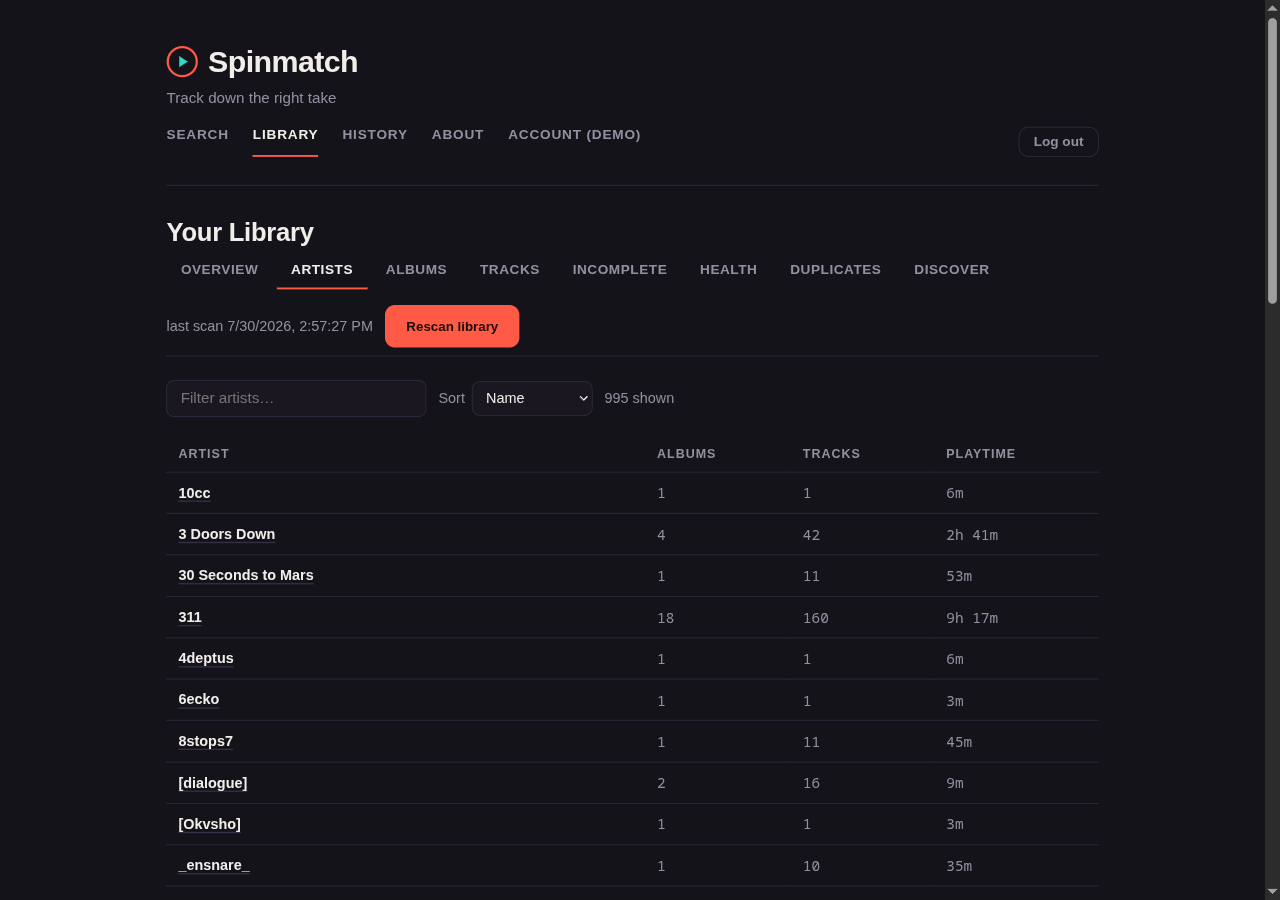Open artist [dialogue]
This screenshot has height=900, width=1280.
click(213, 783)
